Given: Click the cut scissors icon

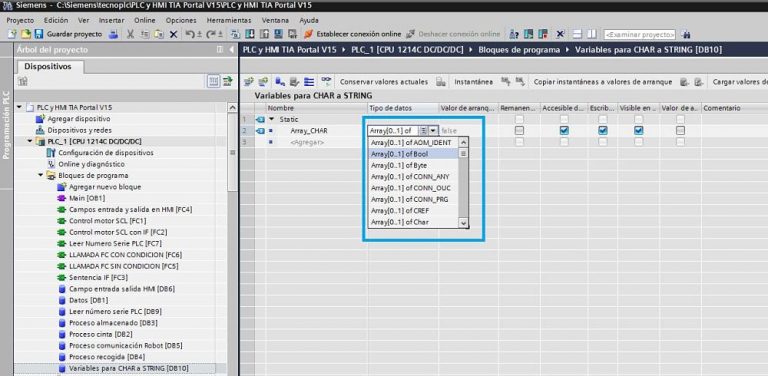Looking at the screenshot, I should pos(130,34).
